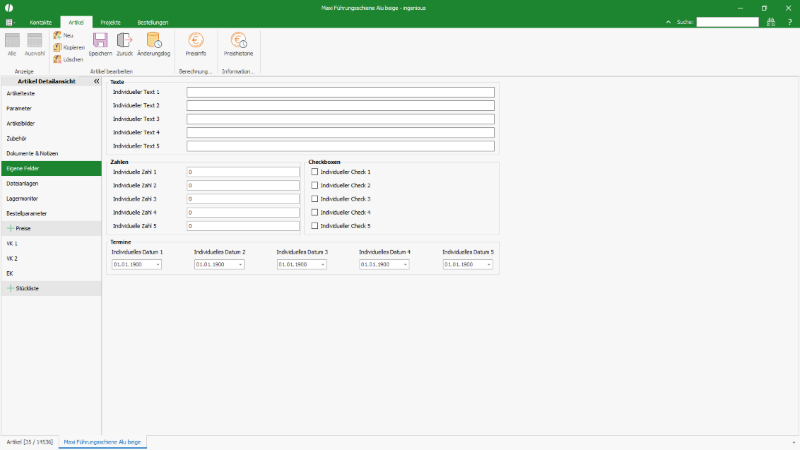Expand the Stückliste section
This screenshot has width=800, height=450.
pyautogui.click(x=10, y=288)
